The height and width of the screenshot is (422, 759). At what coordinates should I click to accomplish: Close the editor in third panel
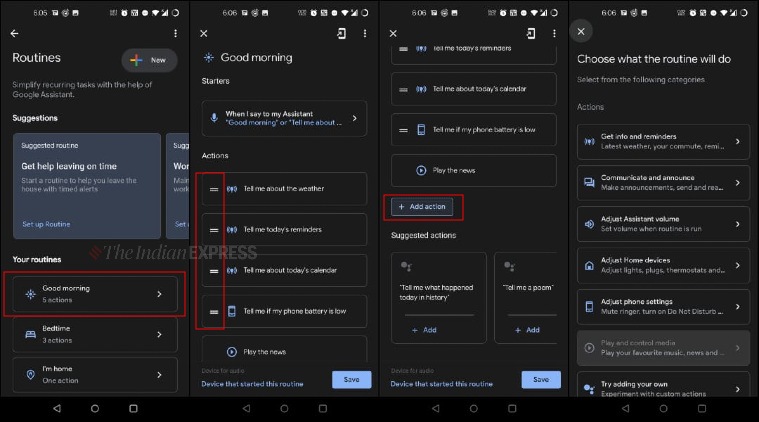[393, 33]
